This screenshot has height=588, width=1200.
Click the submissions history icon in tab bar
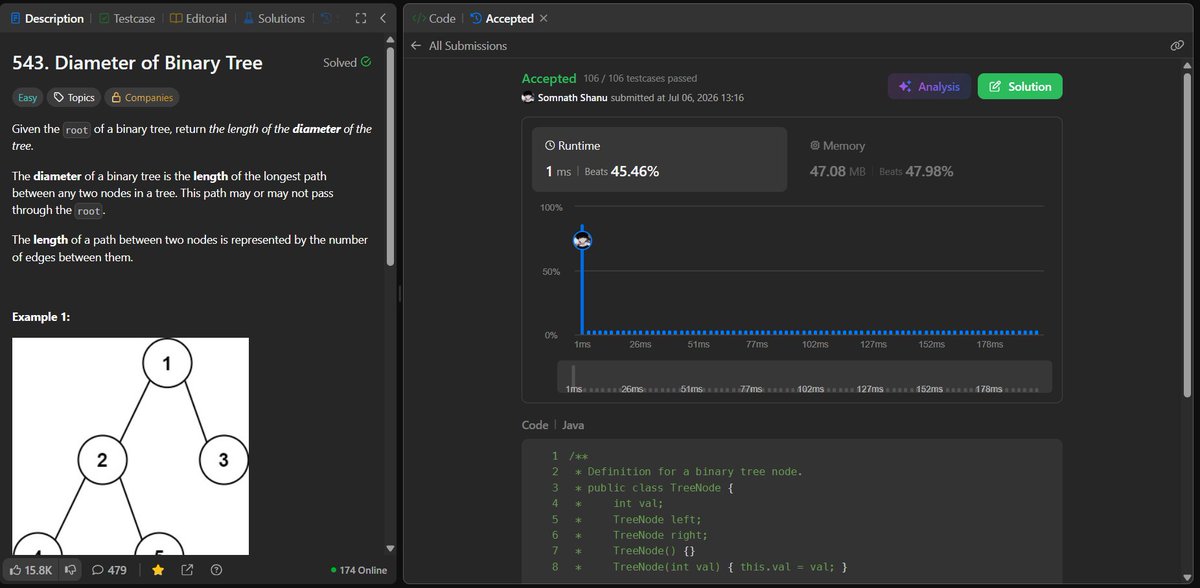click(326, 18)
